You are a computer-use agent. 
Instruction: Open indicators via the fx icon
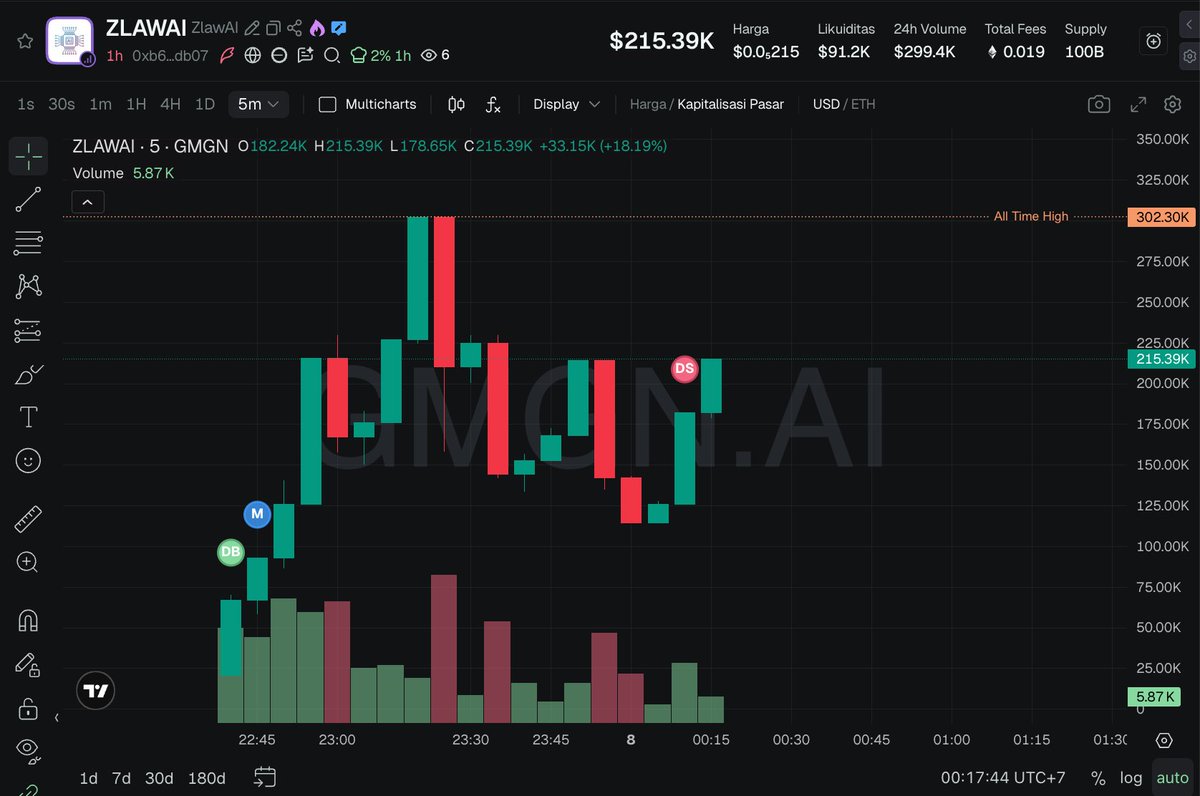pos(492,104)
